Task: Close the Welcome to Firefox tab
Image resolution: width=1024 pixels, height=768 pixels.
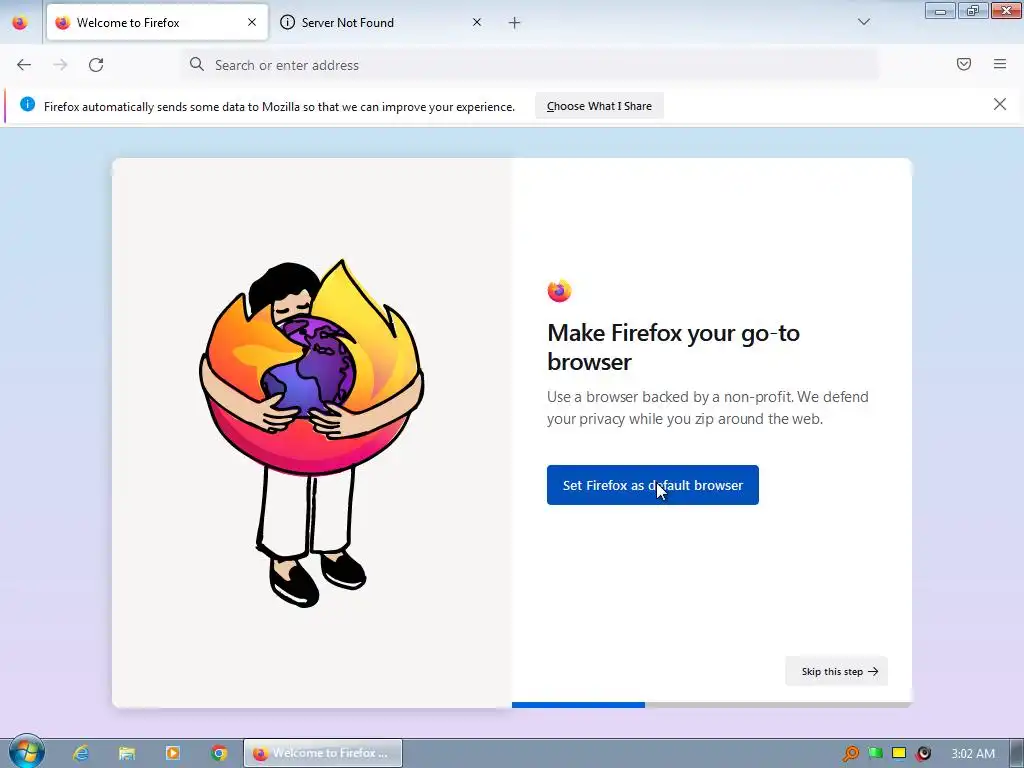Action: (x=252, y=22)
